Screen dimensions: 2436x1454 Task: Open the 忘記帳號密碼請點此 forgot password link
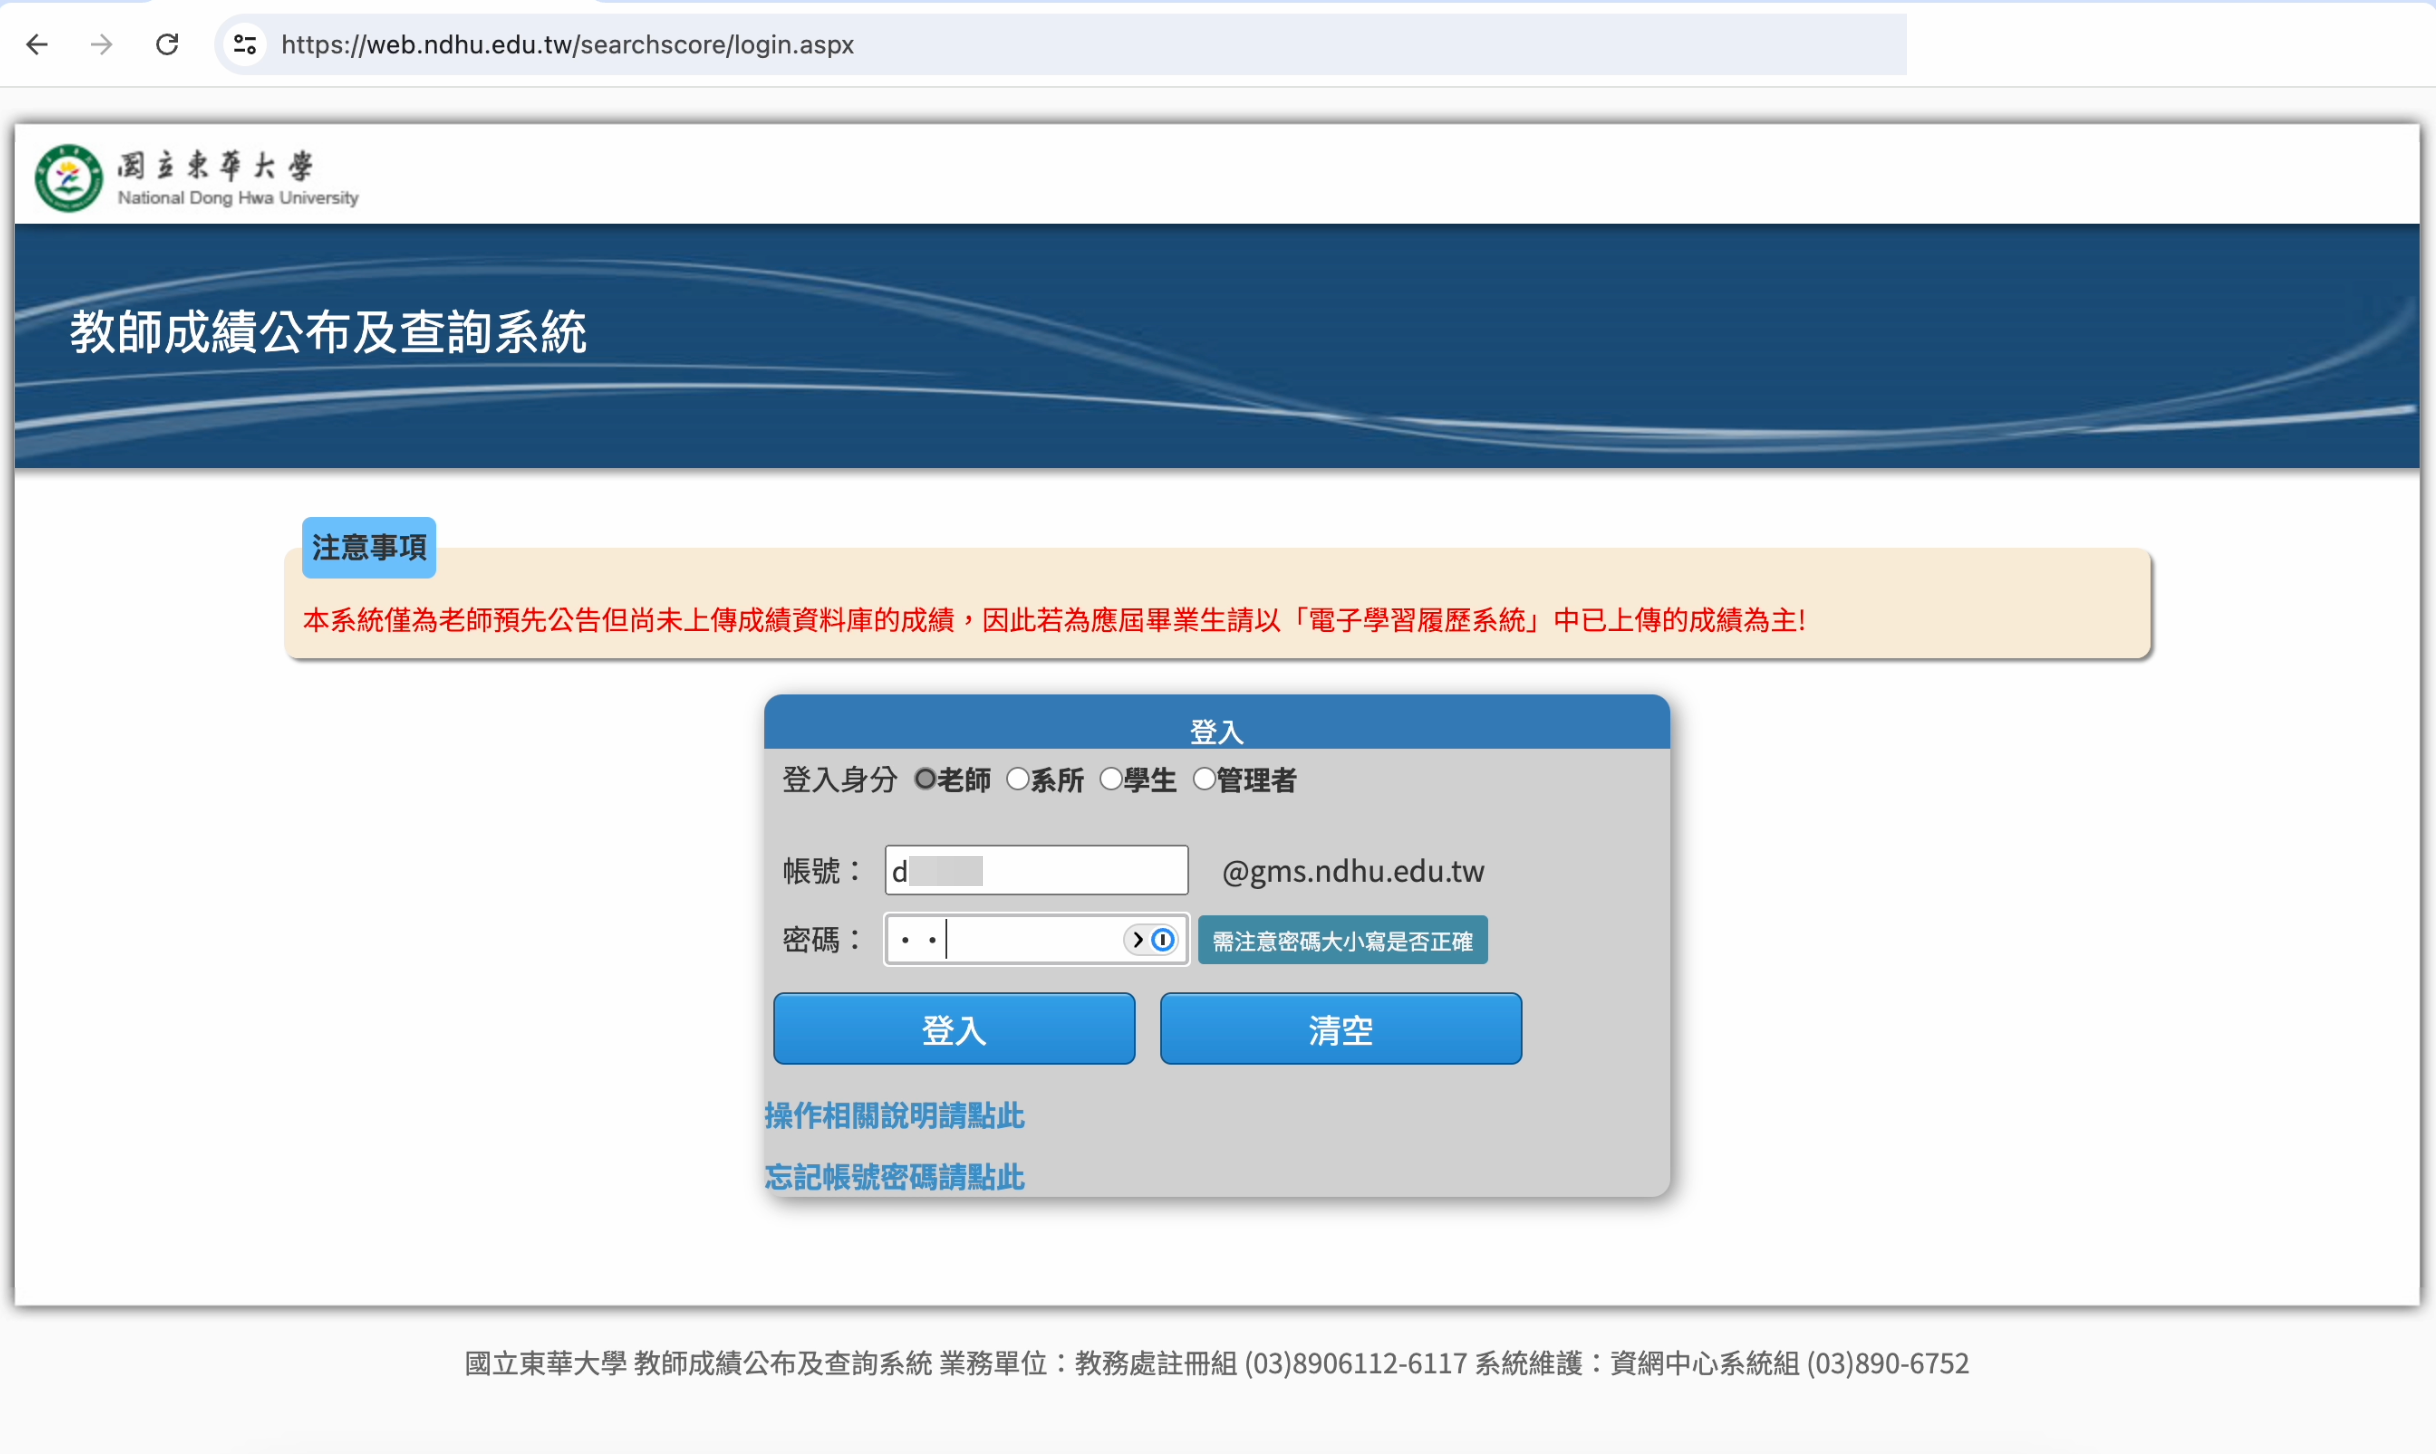pos(895,1176)
